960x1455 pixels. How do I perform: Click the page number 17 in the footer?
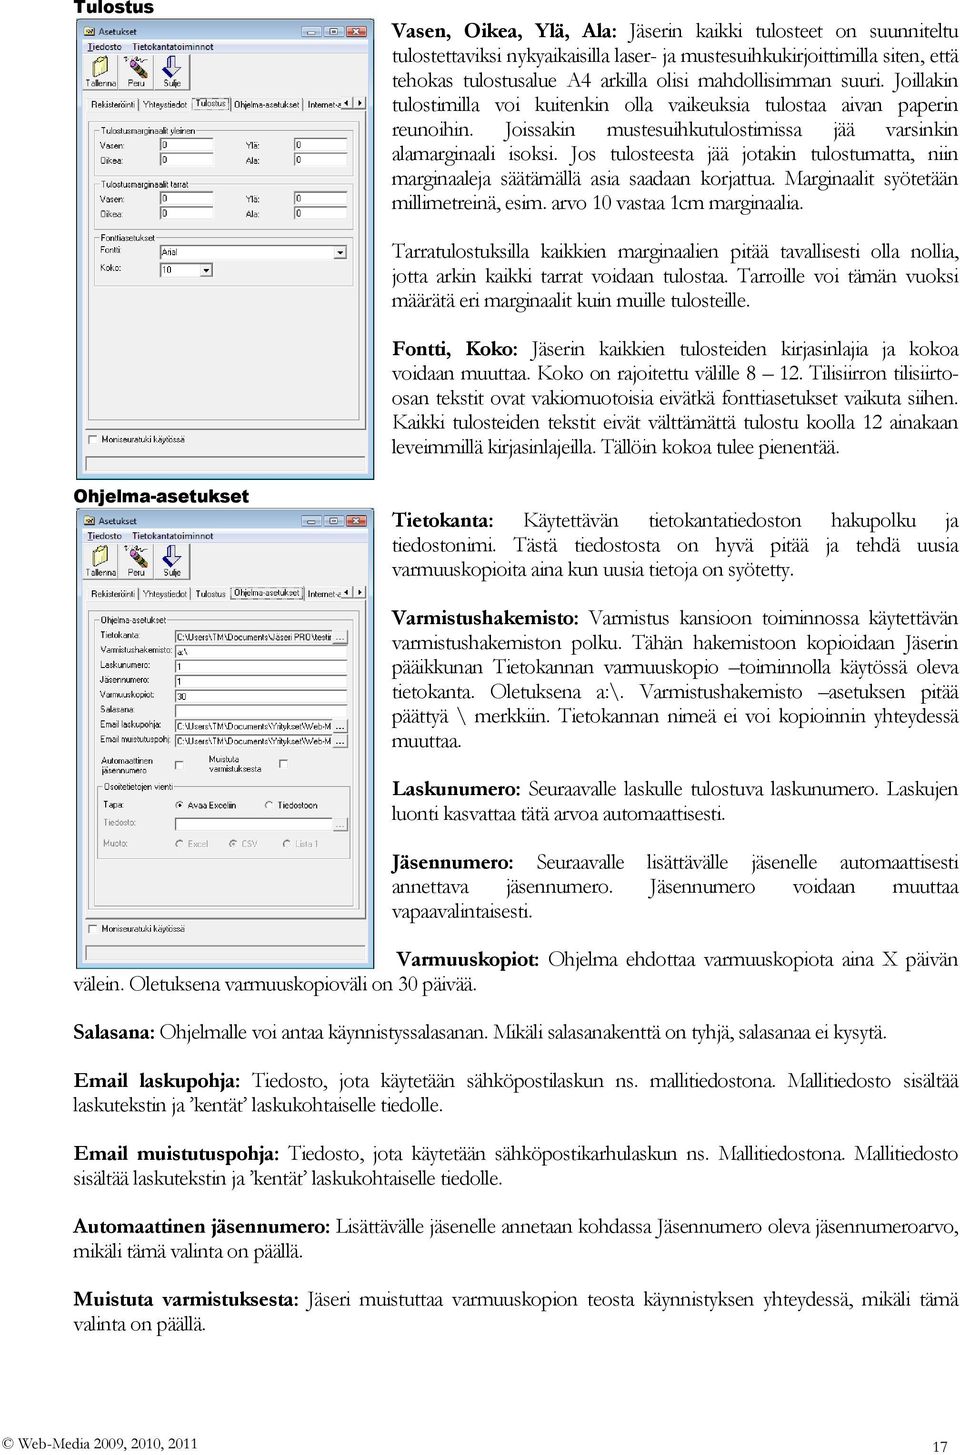coord(939,1446)
